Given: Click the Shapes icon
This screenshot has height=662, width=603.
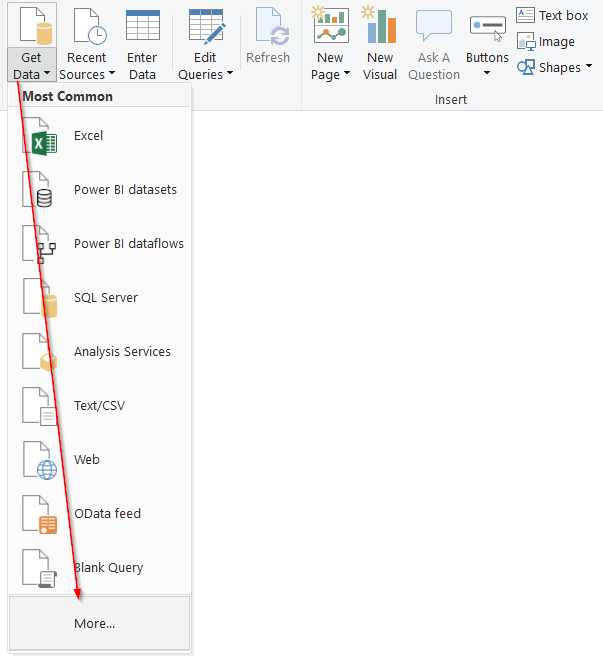Looking at the screenshot, I should [x=526, y=67].
